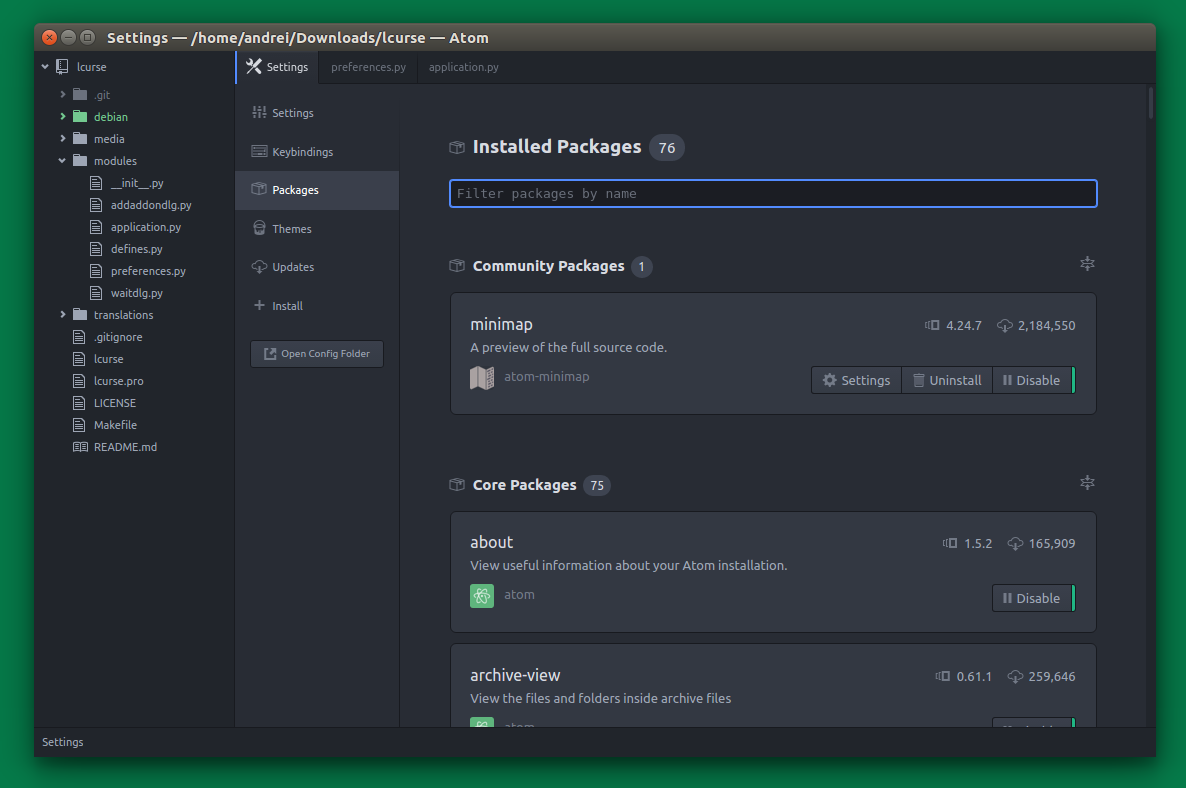Click the Settings tab tools icon
The image size is (1186, 788).
[x=254, y=67]
